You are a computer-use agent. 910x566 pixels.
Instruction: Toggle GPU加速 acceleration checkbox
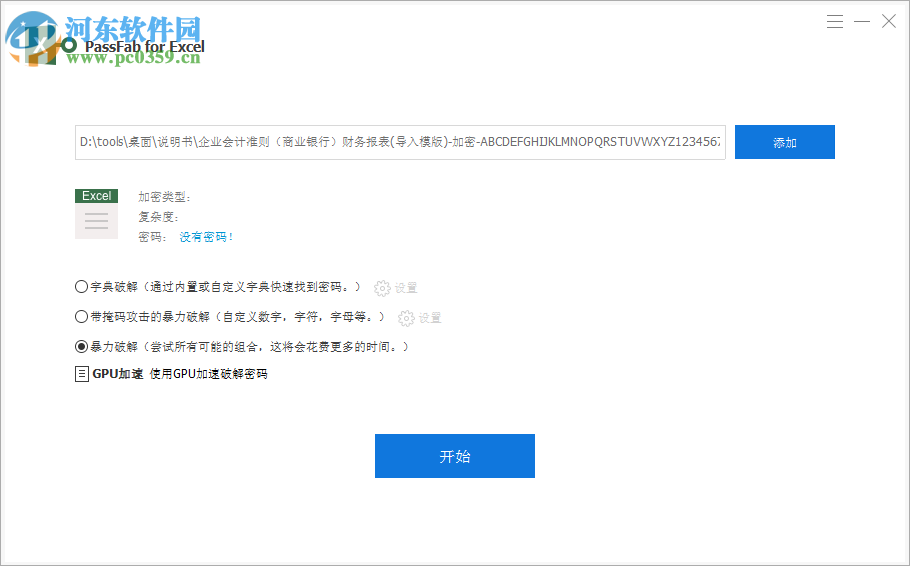(x=82, y=374)
